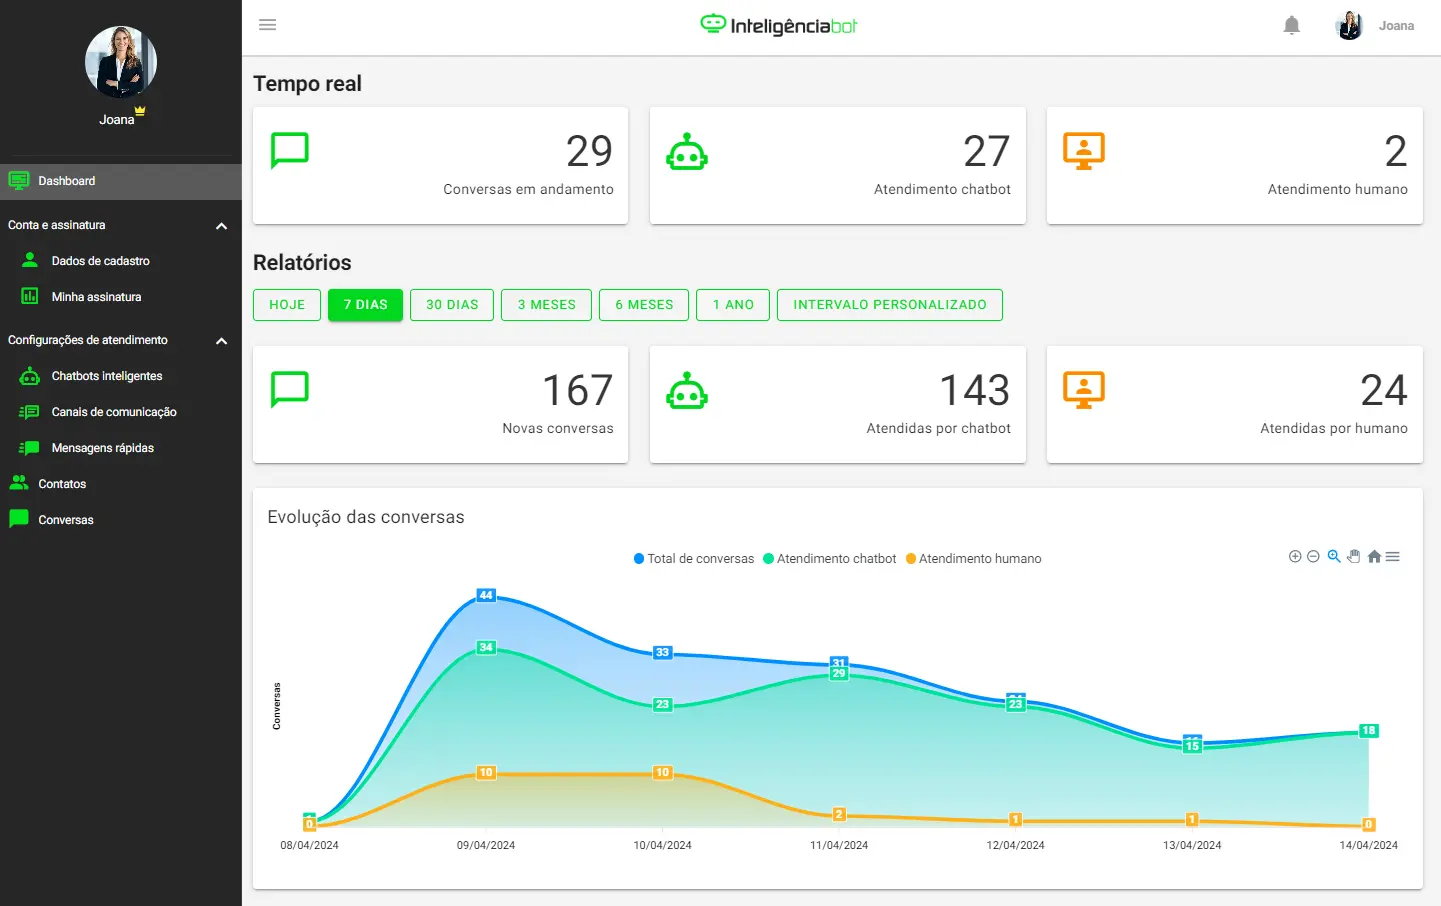Open the Joana user name dropdown
Viewport: 1441px width, 906px height.
(x=1396, y=26)
